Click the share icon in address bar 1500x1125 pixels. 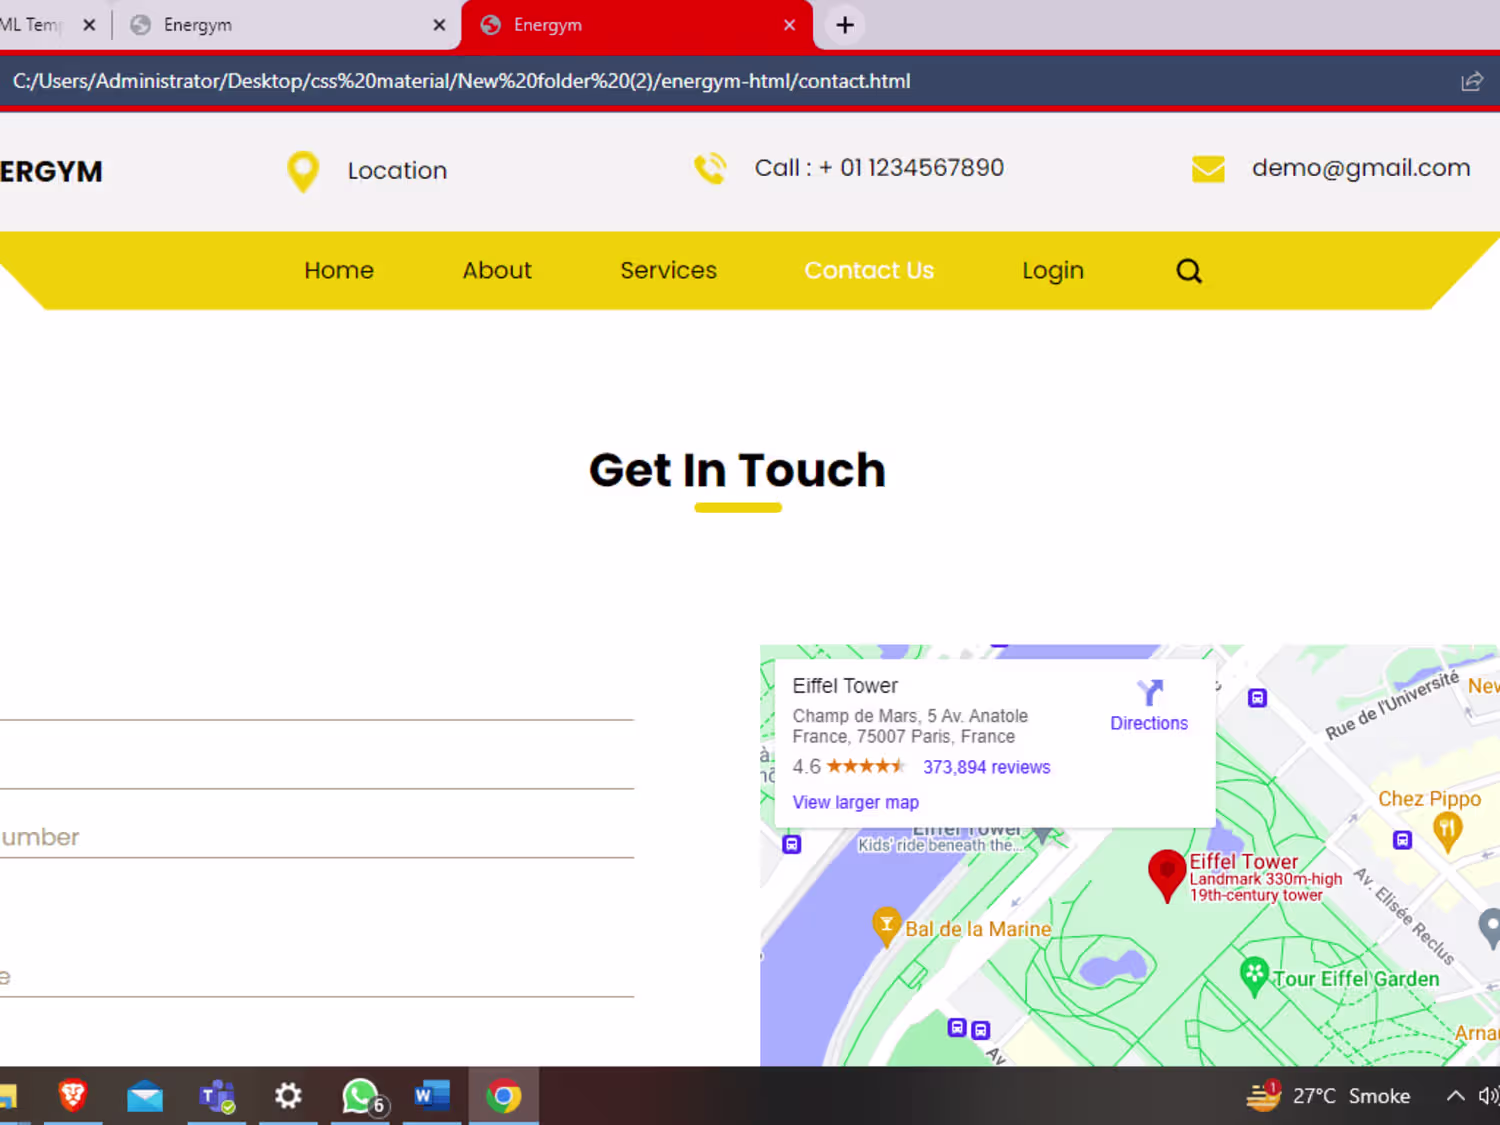(1471, 82)
